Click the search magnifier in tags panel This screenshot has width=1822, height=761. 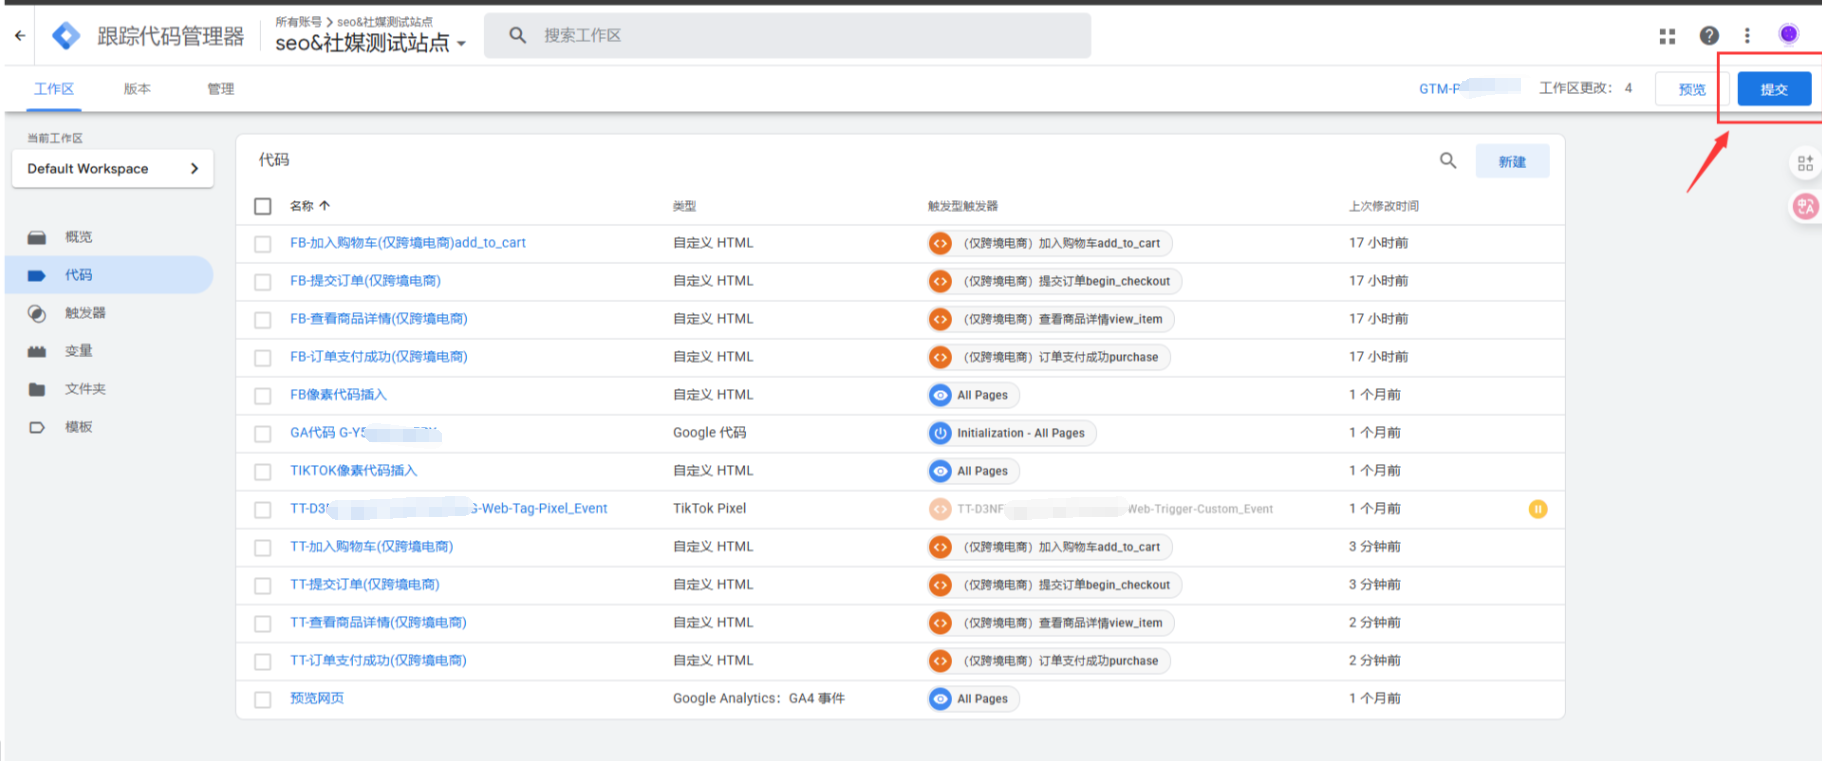pos(1447,161)
